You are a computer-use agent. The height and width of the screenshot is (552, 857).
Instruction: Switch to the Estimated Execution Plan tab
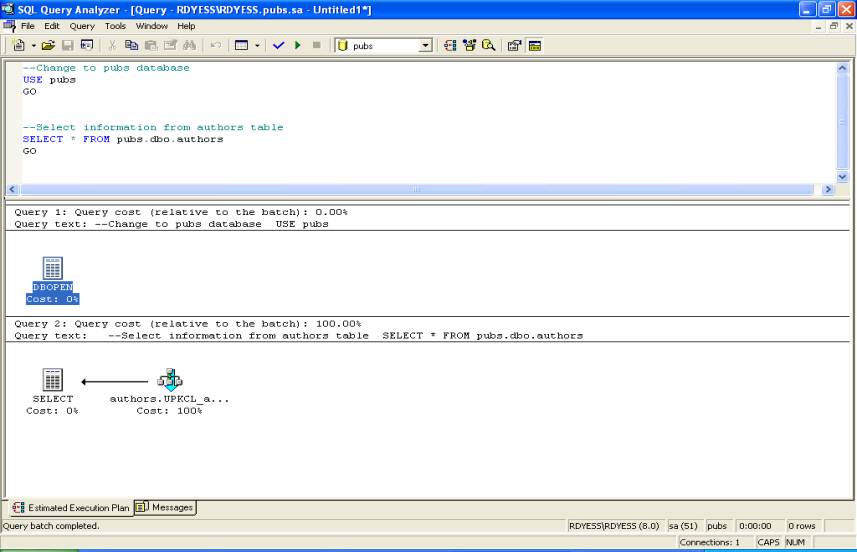[x=71, y=508]
